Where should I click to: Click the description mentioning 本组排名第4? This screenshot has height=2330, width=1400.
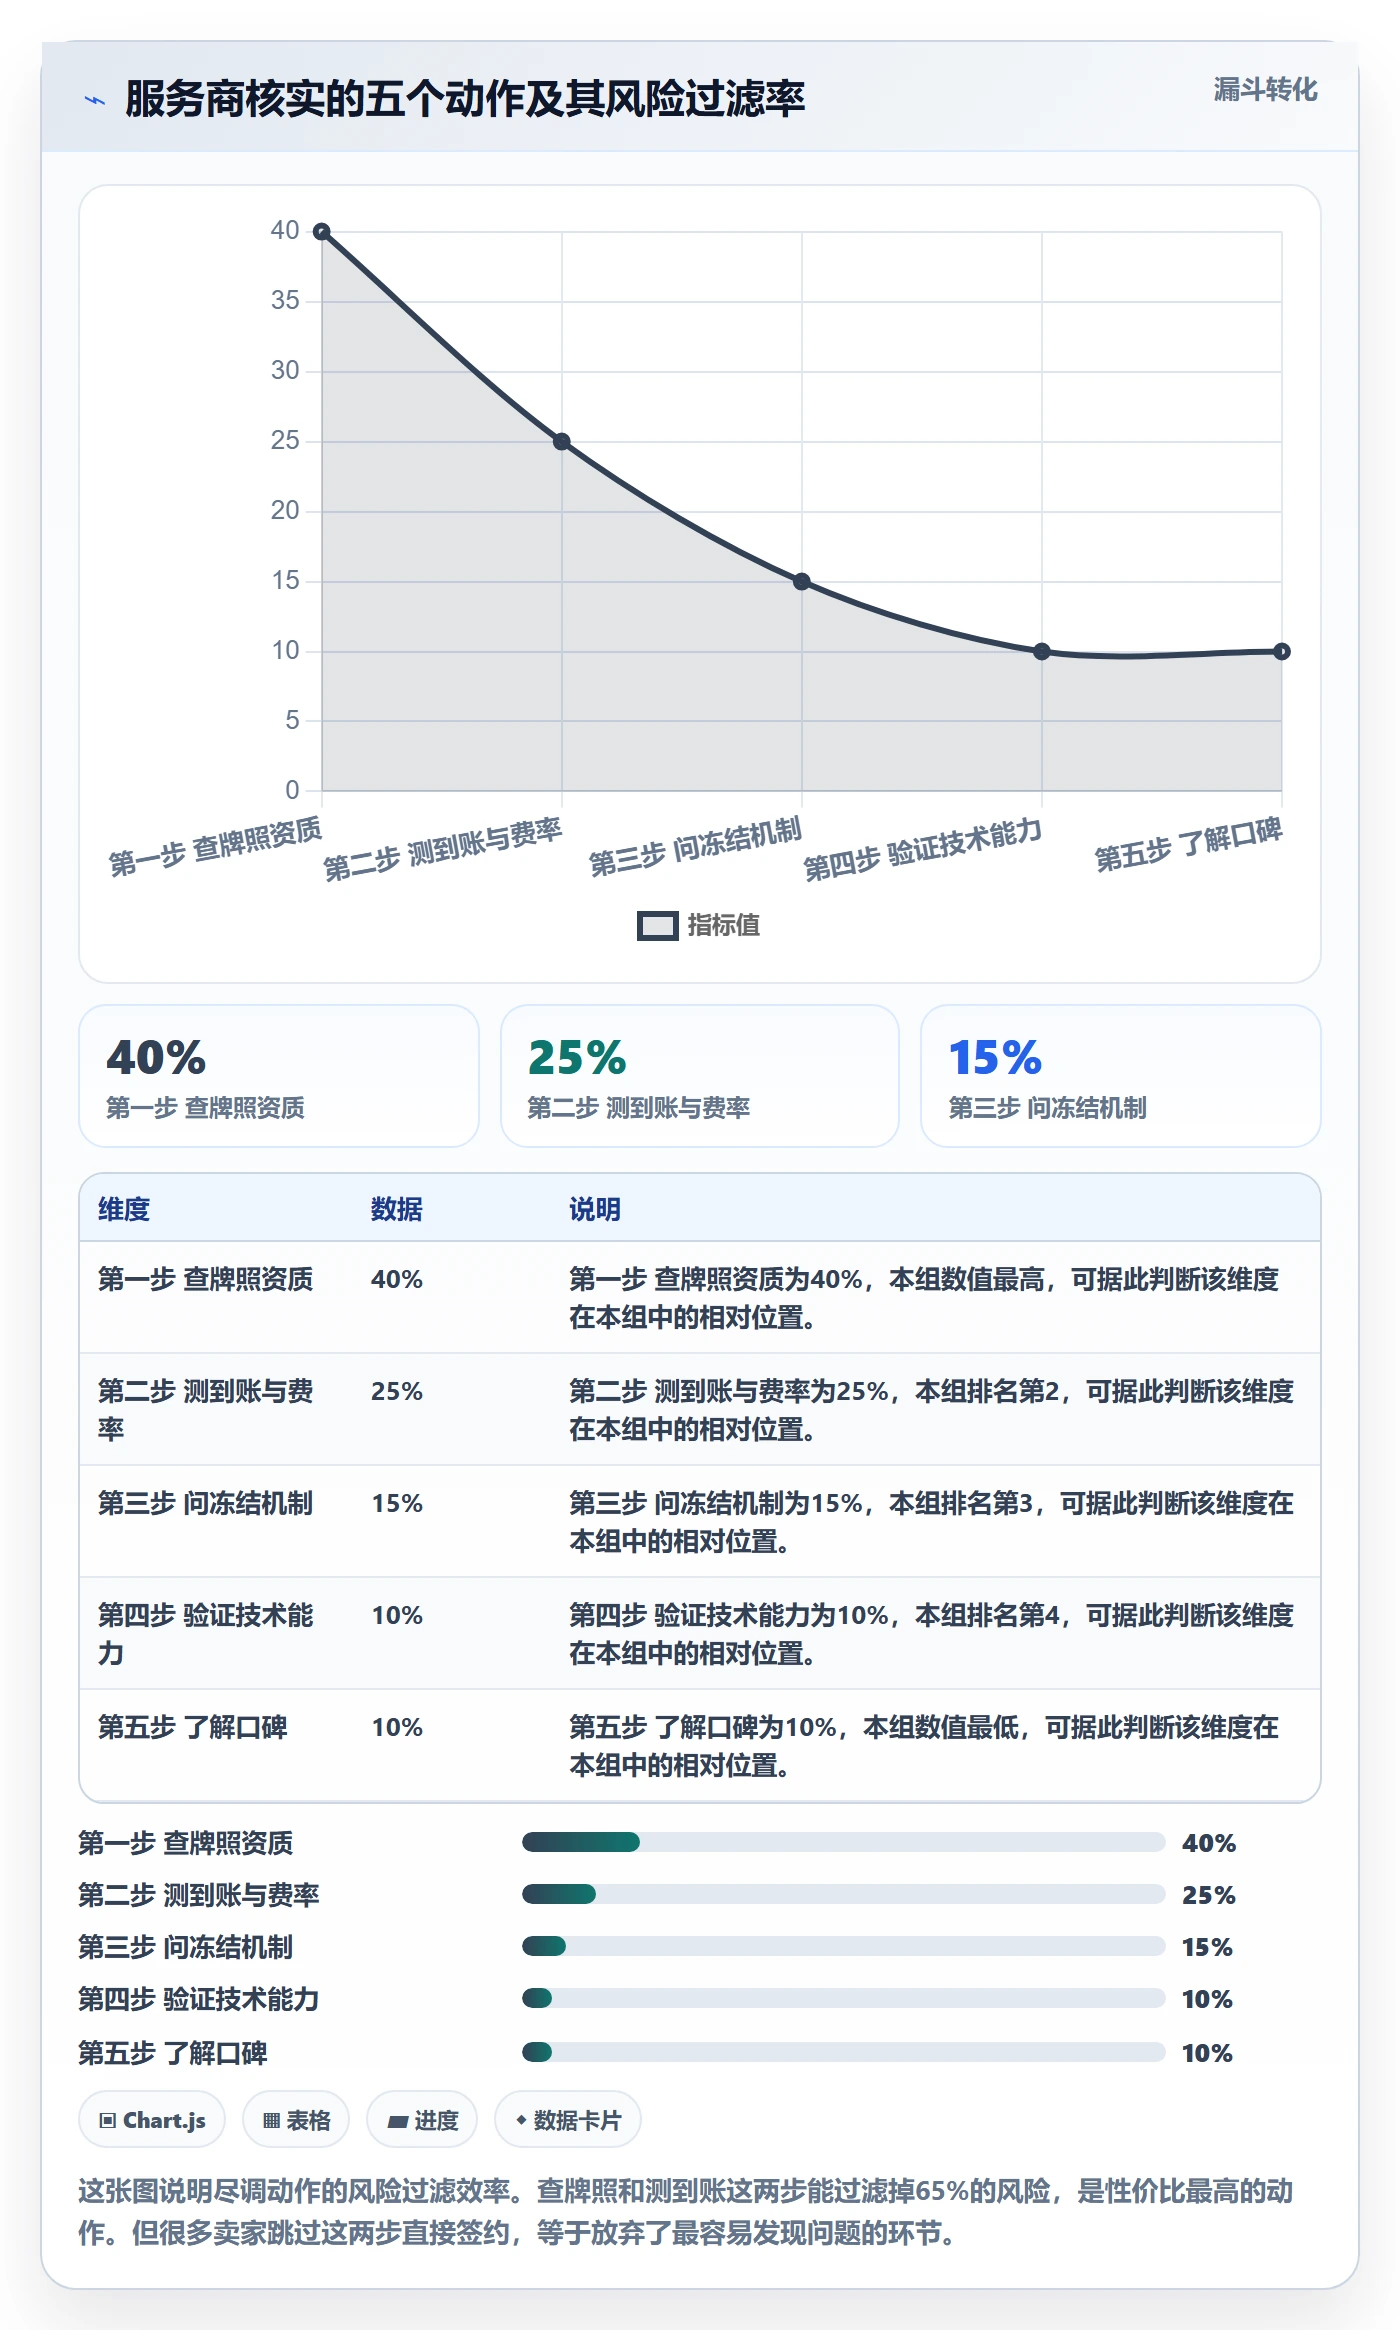pyautogui.click(x=931, y=1634)
